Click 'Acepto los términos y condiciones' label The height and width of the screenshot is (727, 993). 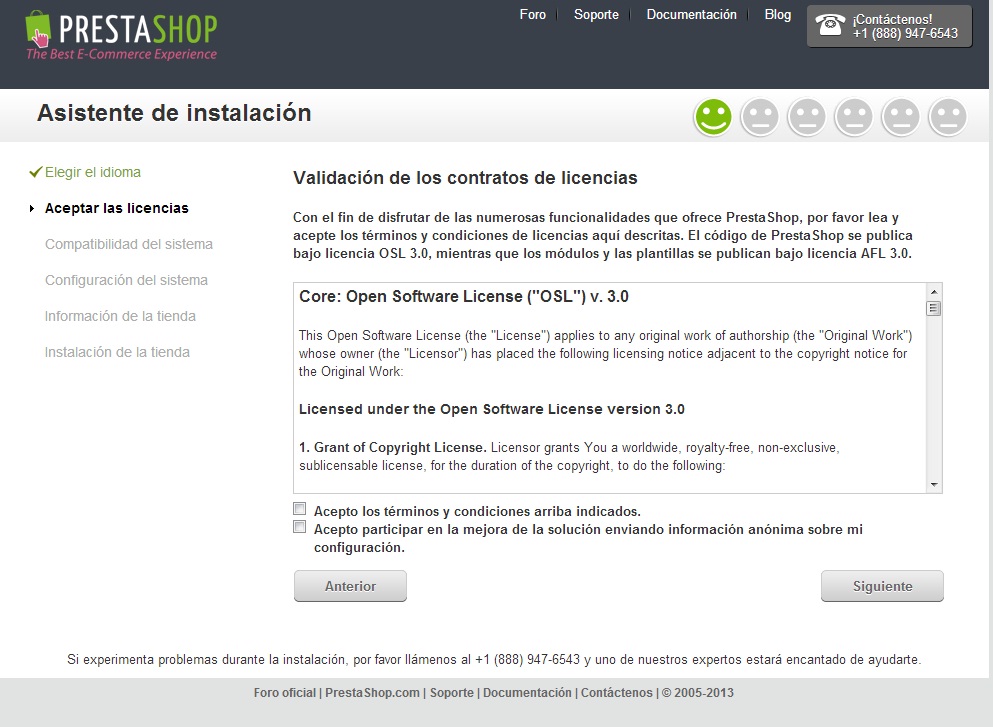[x=478, y=511]
